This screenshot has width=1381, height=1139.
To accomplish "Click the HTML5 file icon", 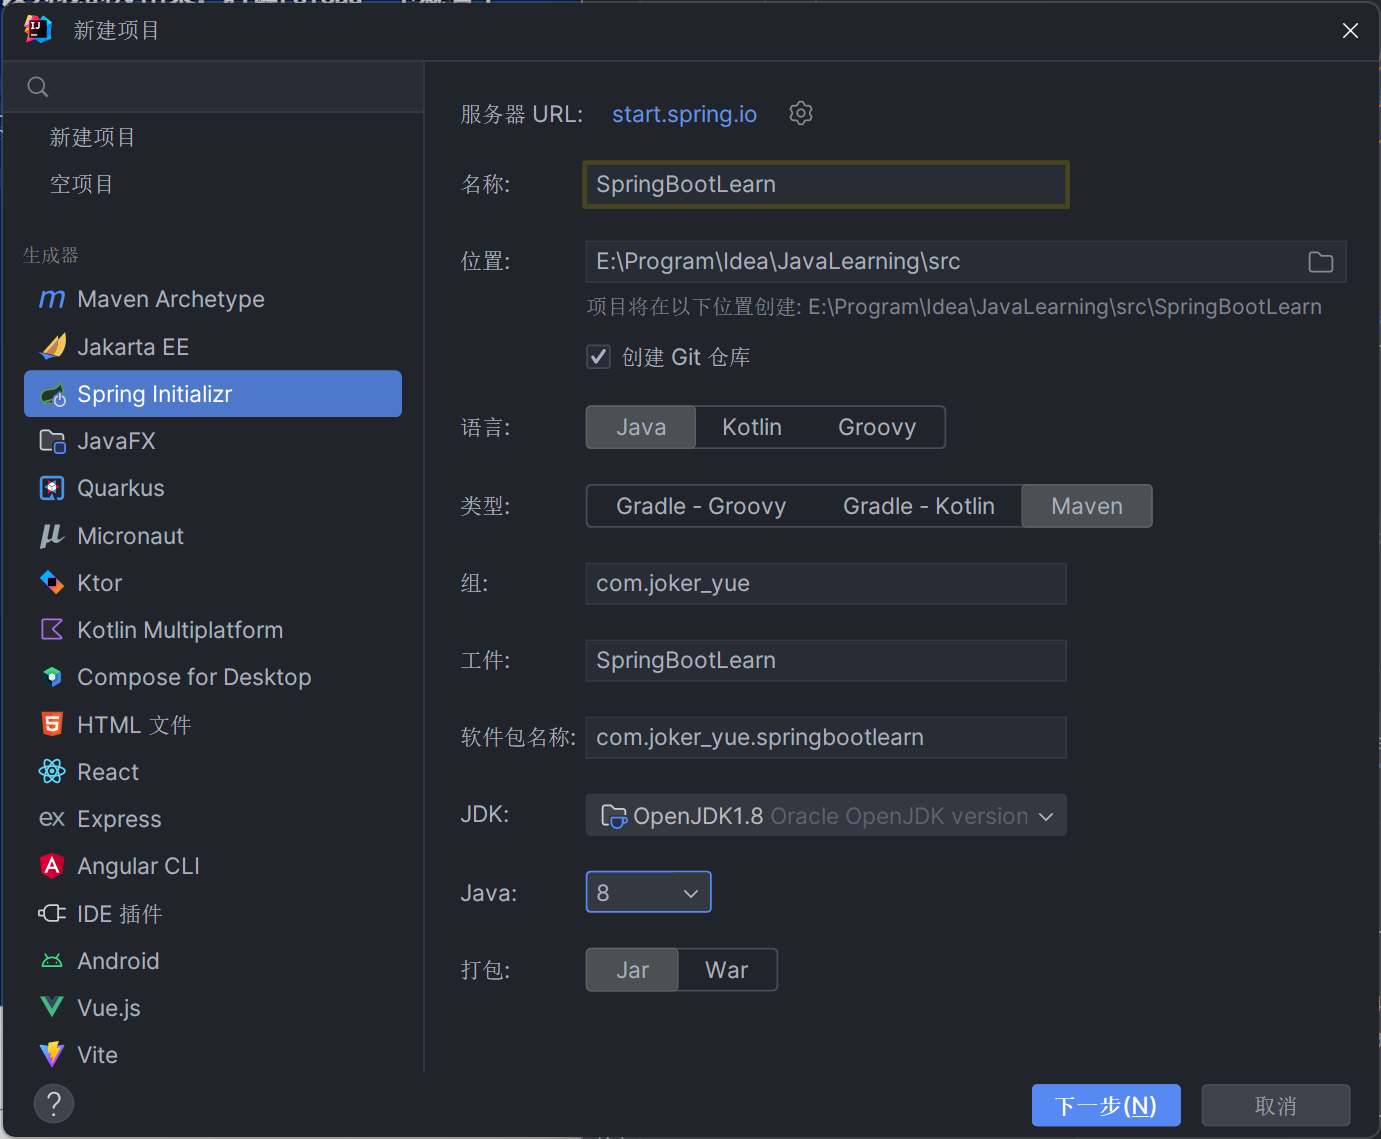I will click(52, 724).
